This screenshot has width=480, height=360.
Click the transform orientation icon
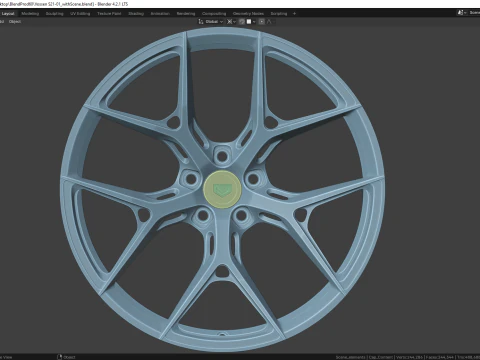[x=201, y=22]
